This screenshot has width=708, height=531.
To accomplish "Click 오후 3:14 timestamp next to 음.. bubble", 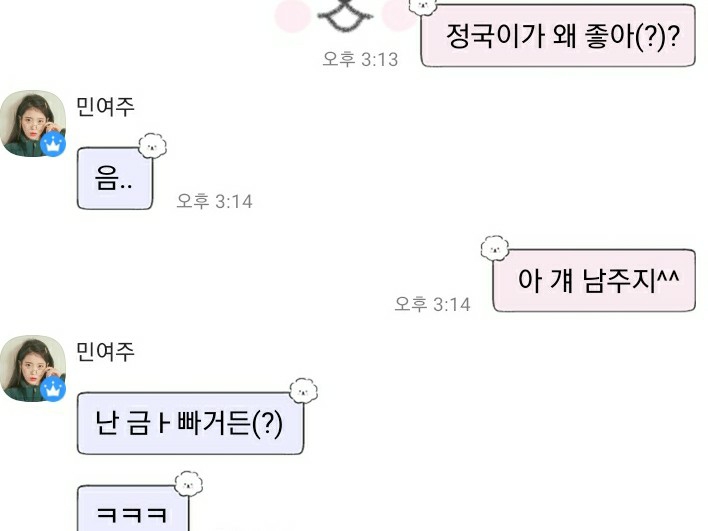I will pos(214,201).
